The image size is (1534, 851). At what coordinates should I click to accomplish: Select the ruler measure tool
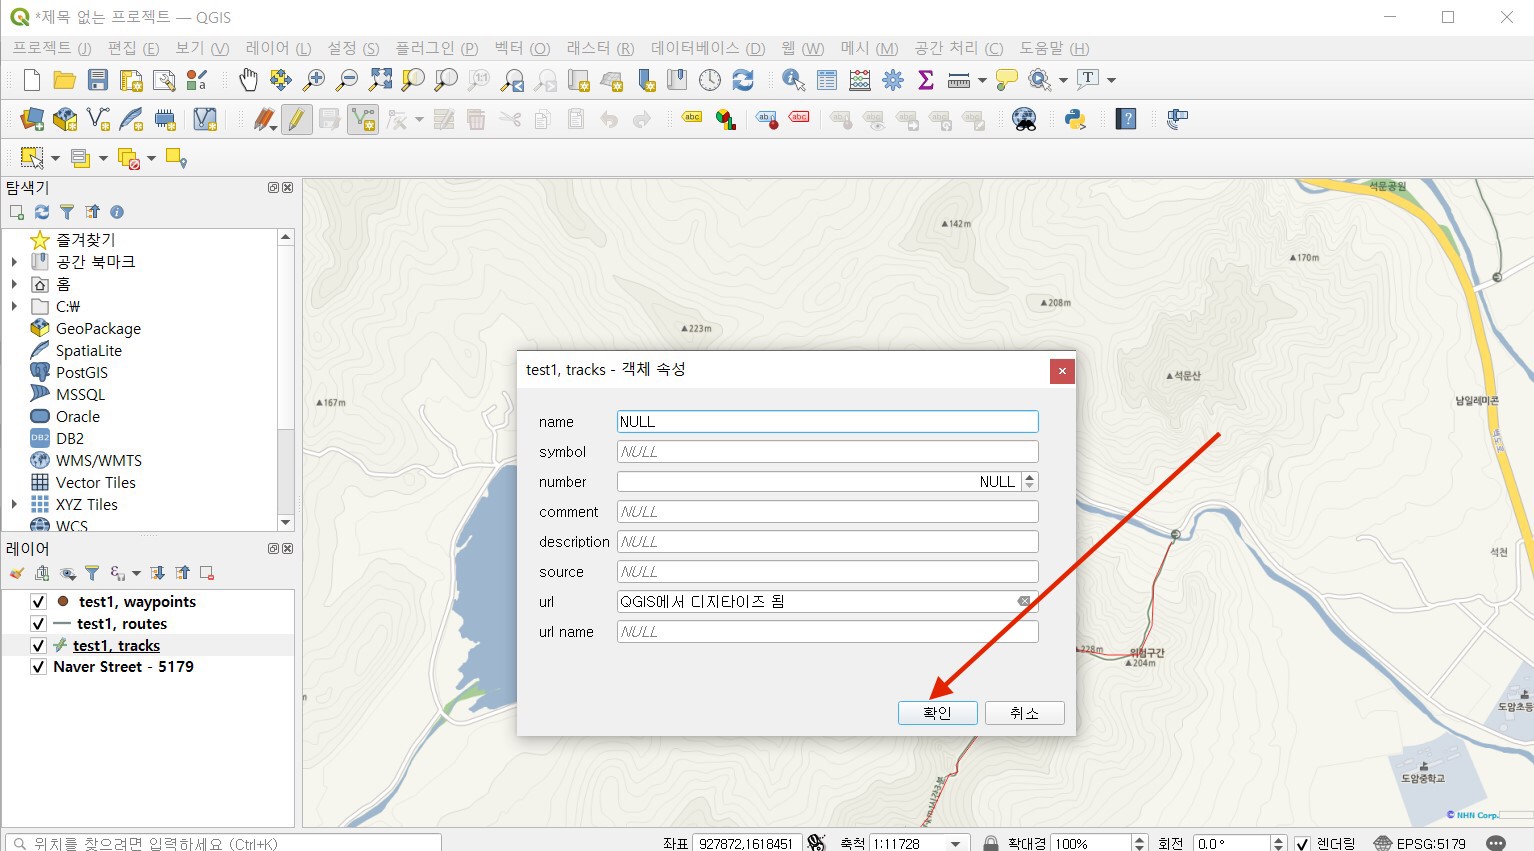(x=959, y=80)
